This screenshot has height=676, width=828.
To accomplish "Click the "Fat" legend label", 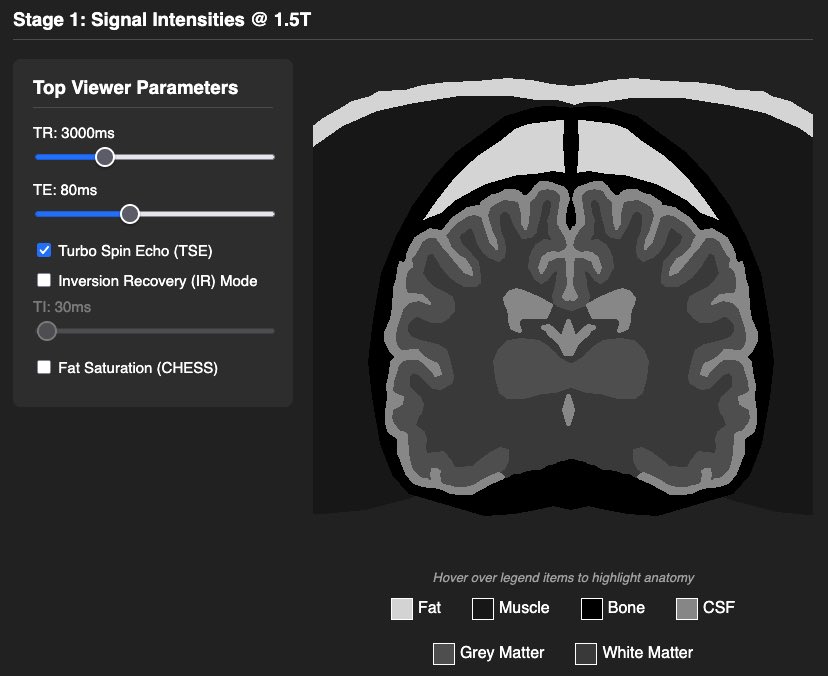I will click(429, 608).
